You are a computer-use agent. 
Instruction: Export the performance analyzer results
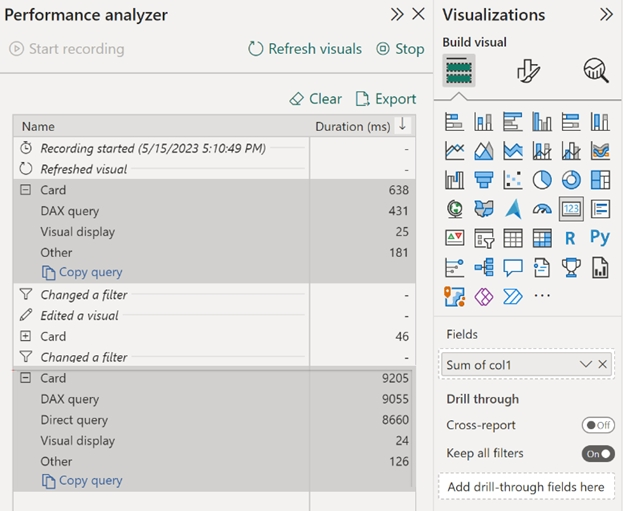coord(386,99)
